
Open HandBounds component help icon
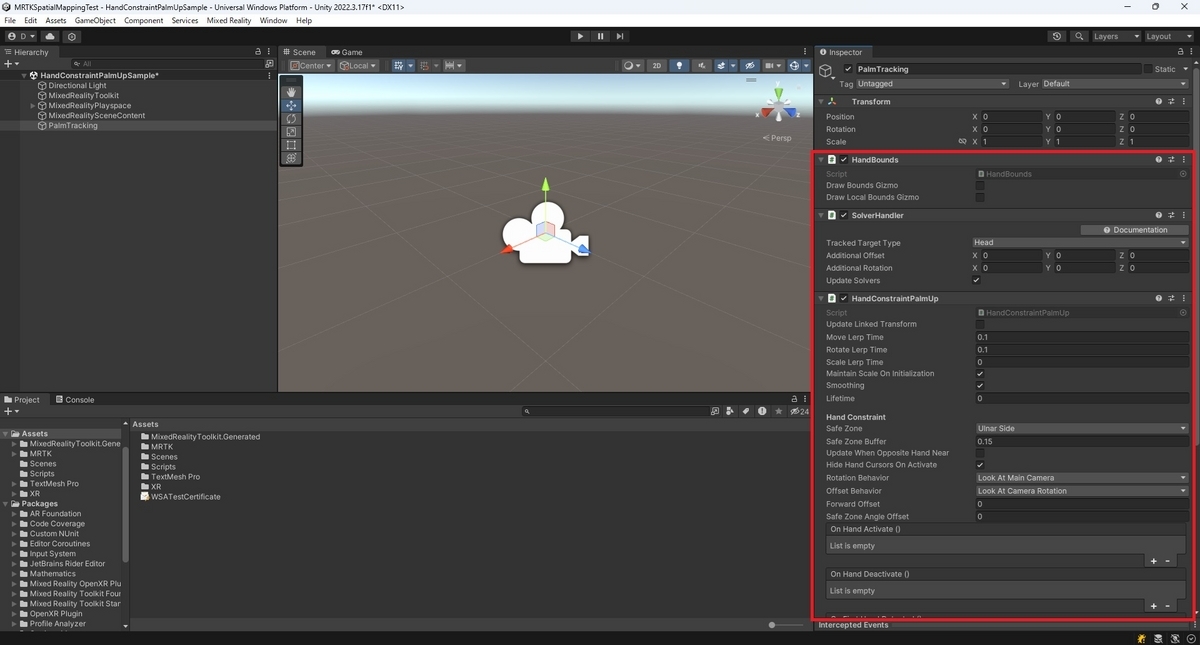click(x=1159, y=160)
